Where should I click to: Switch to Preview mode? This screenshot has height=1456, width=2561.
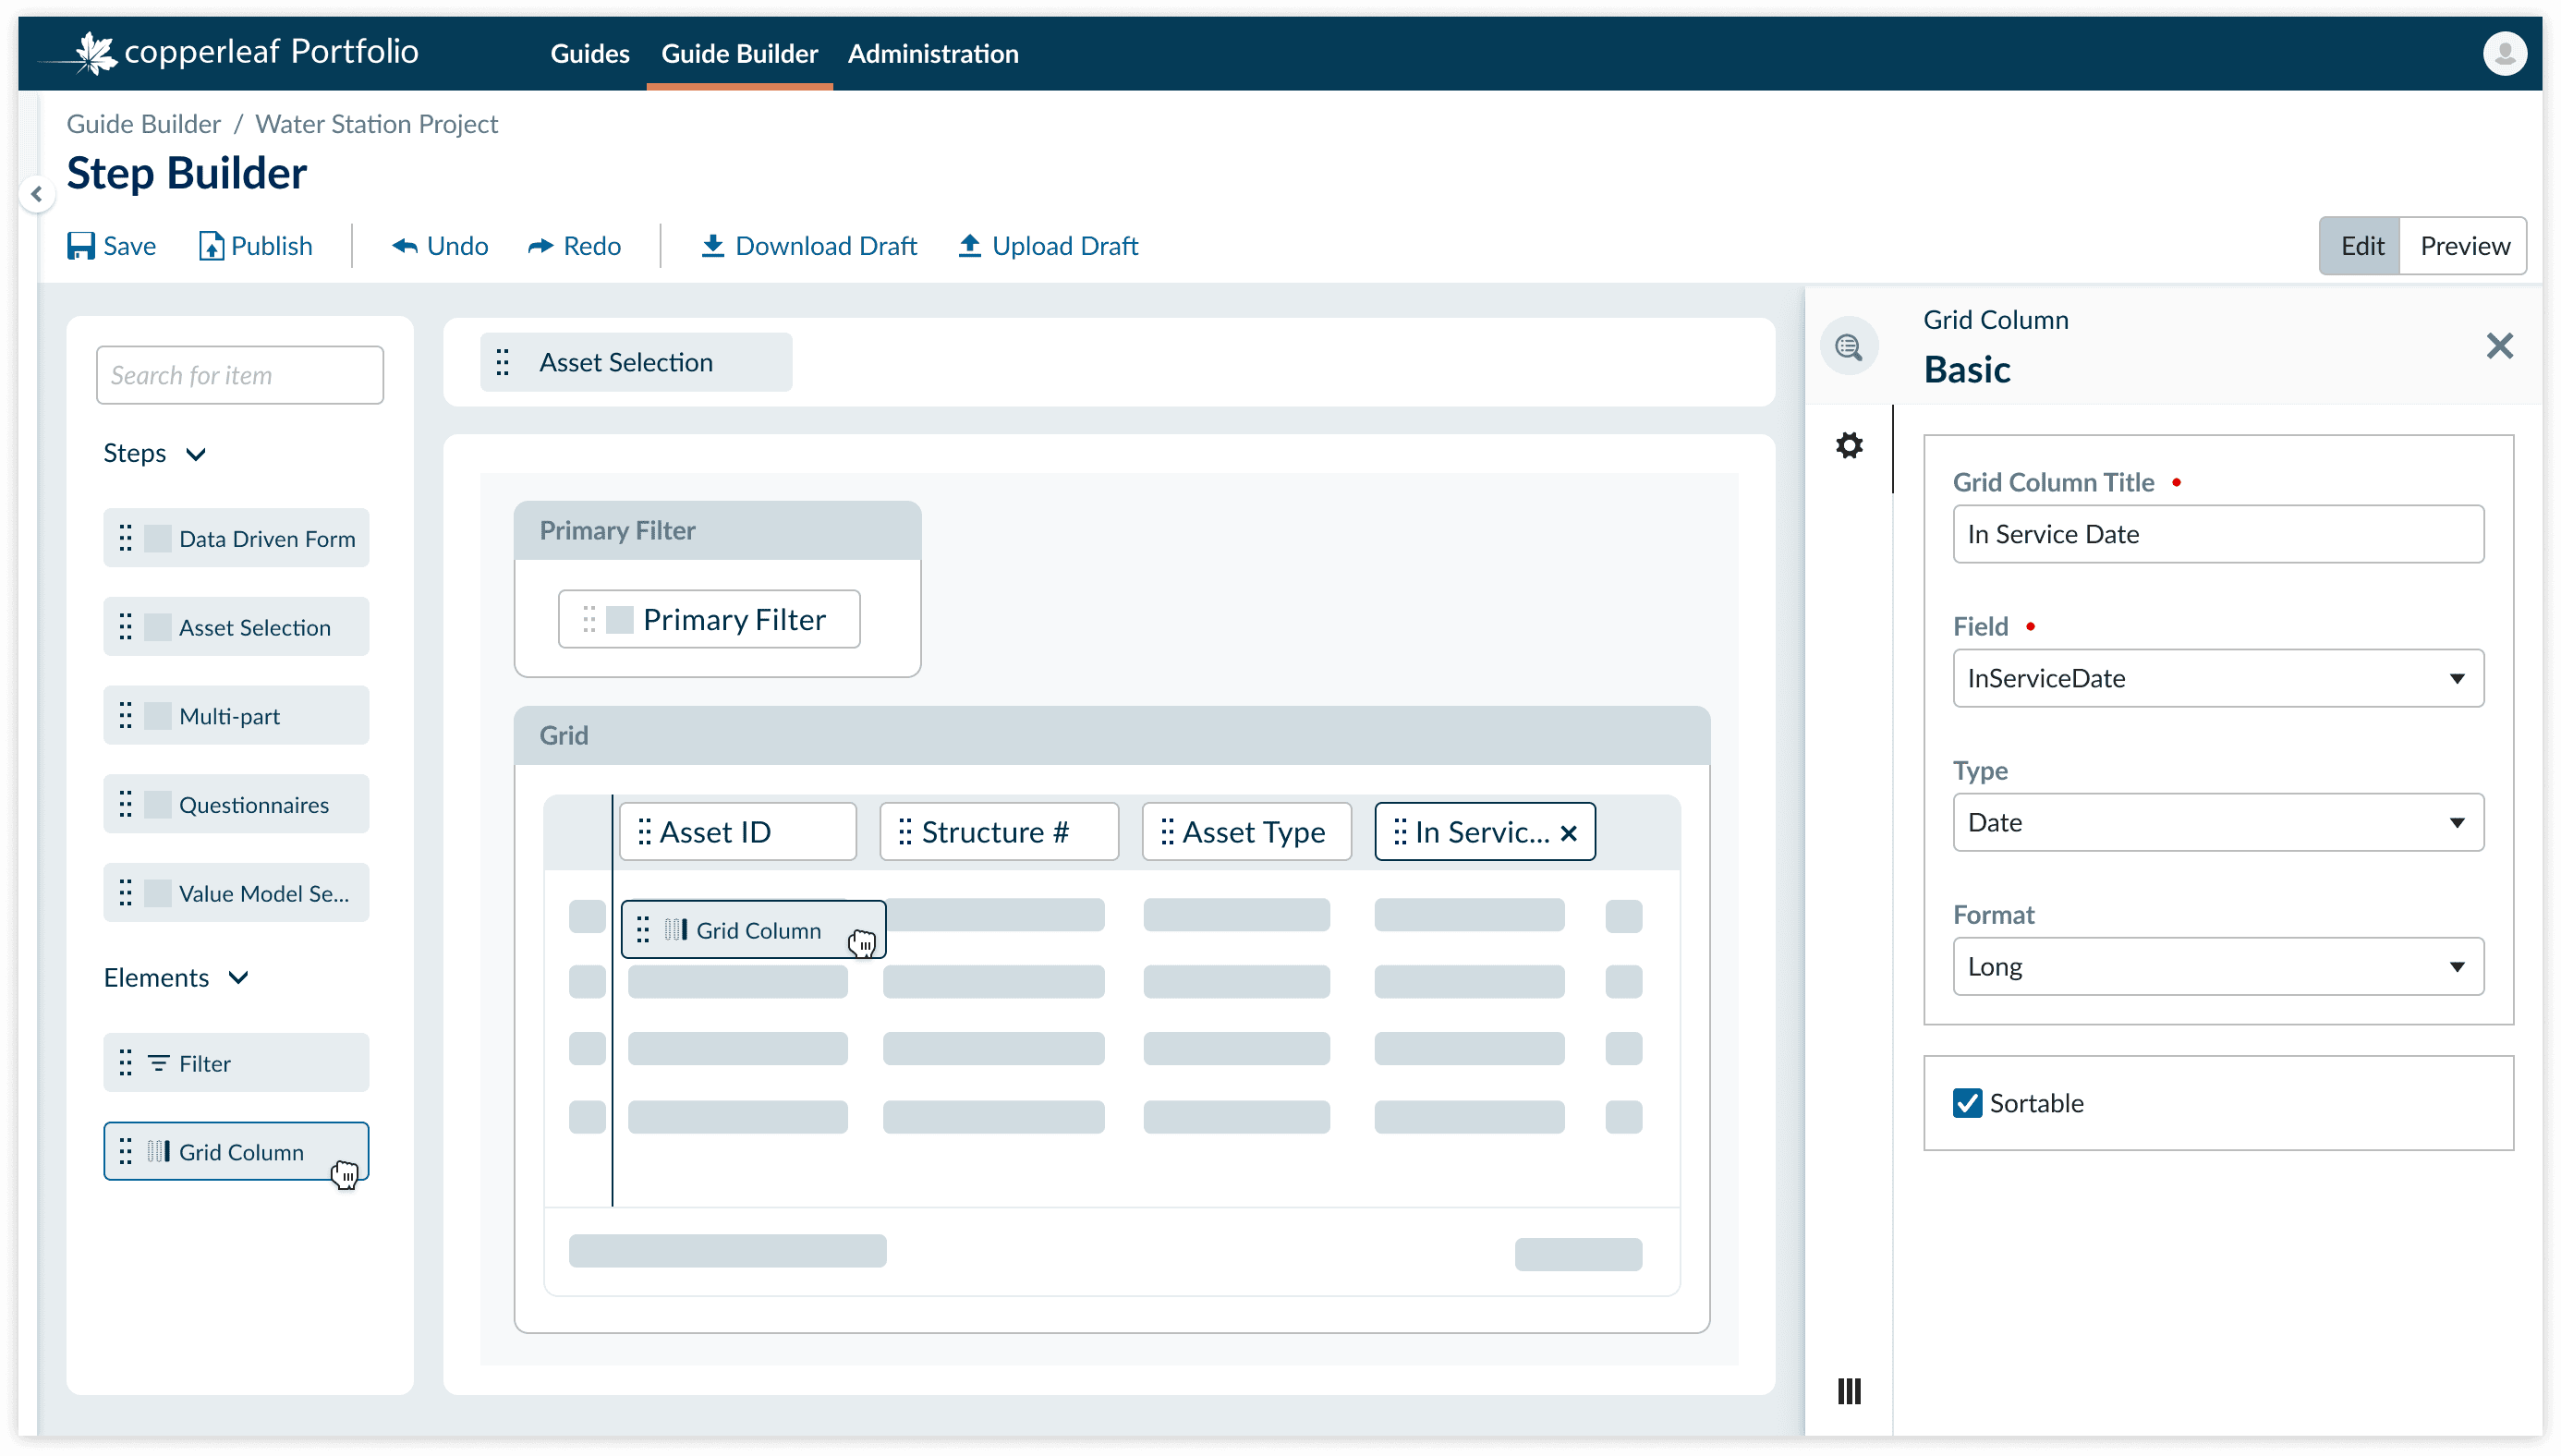click(x=2464, y=246)
